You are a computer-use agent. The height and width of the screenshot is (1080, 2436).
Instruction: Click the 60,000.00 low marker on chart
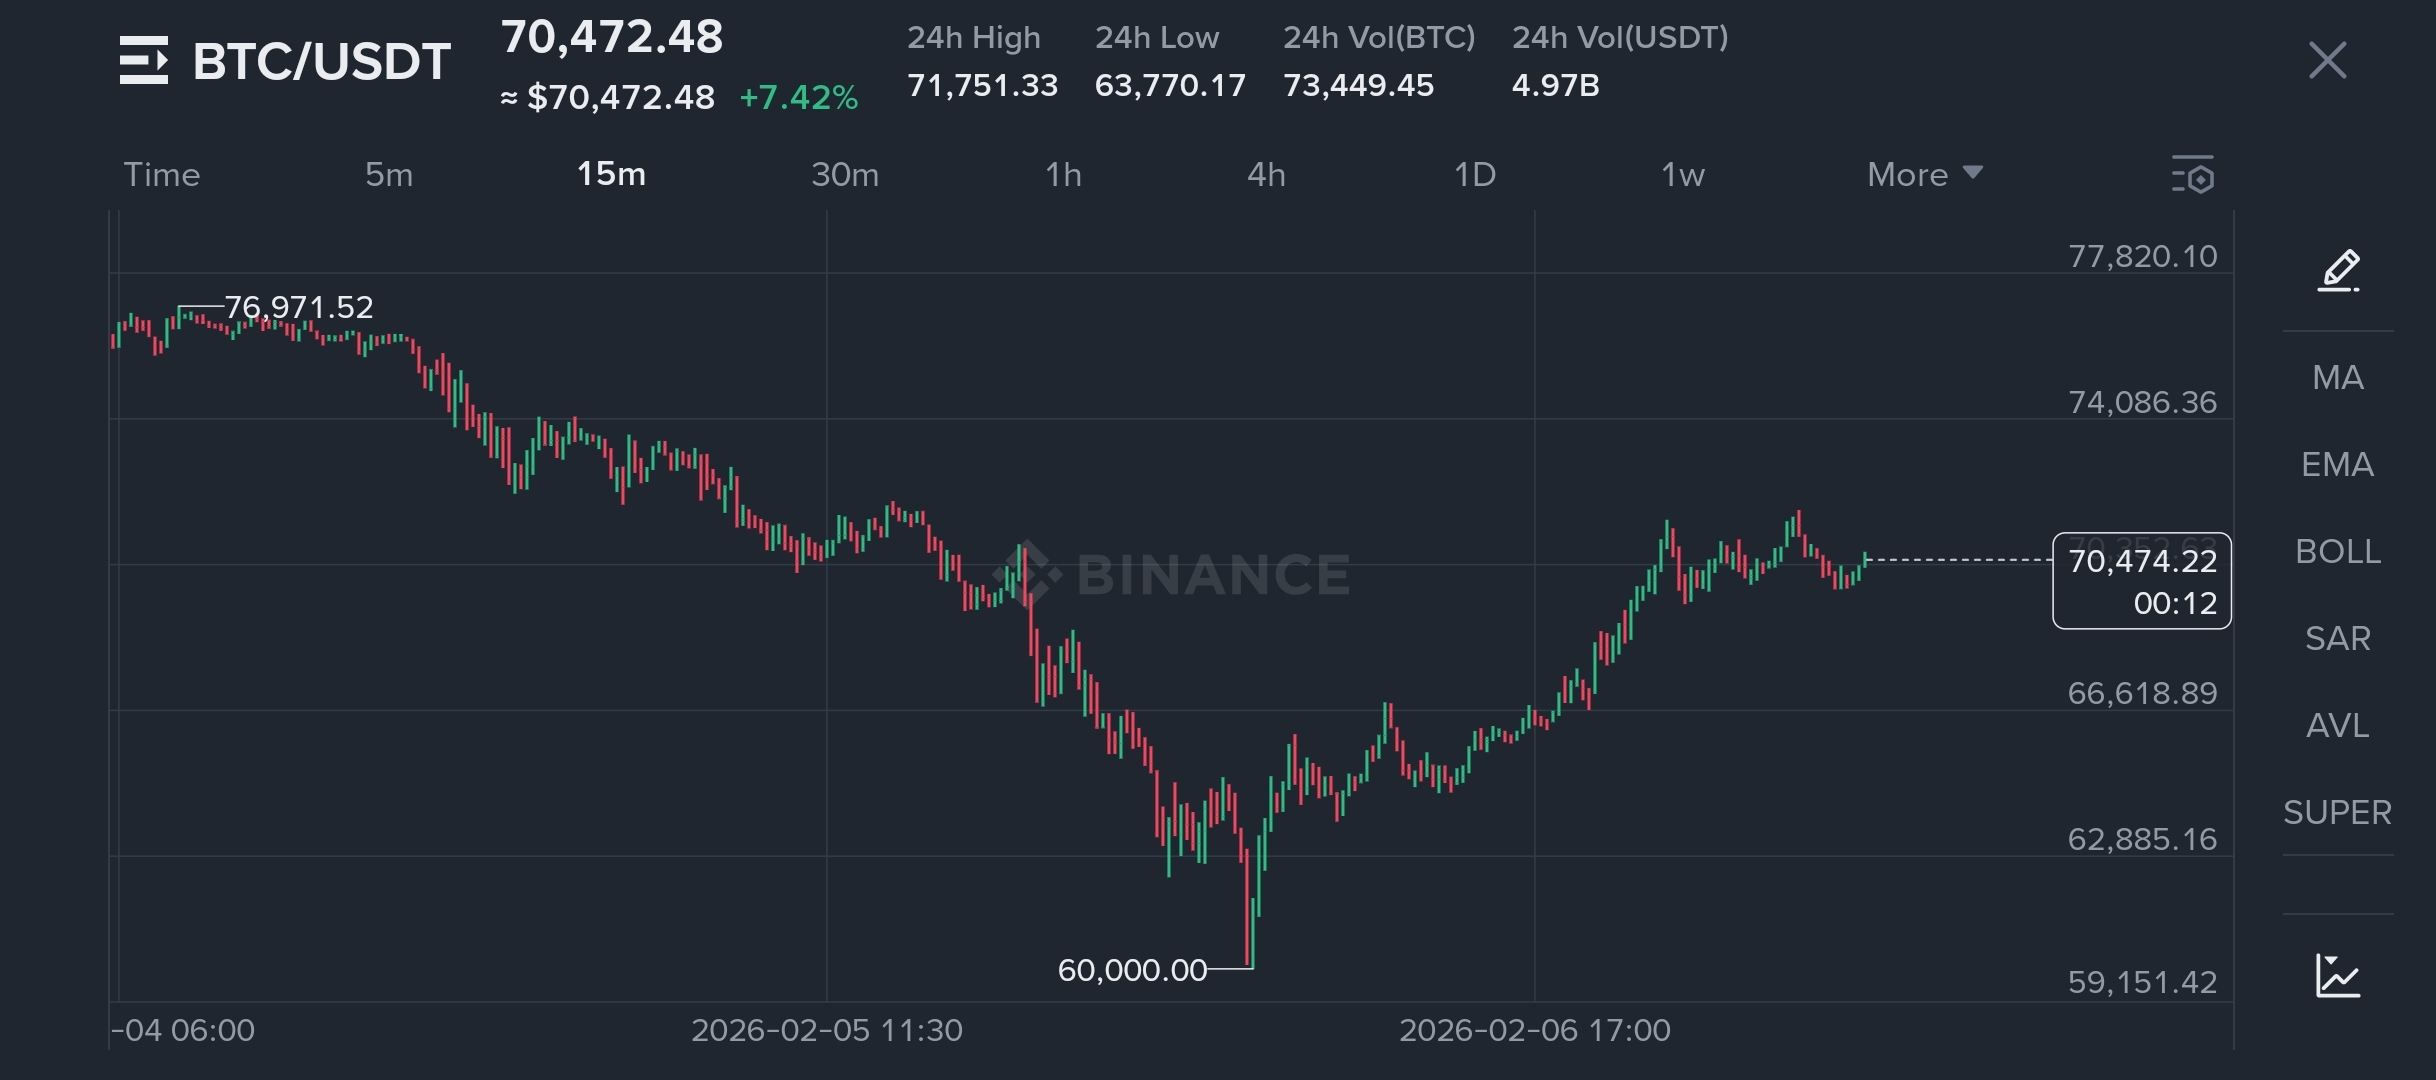[x=1132, y=970]
